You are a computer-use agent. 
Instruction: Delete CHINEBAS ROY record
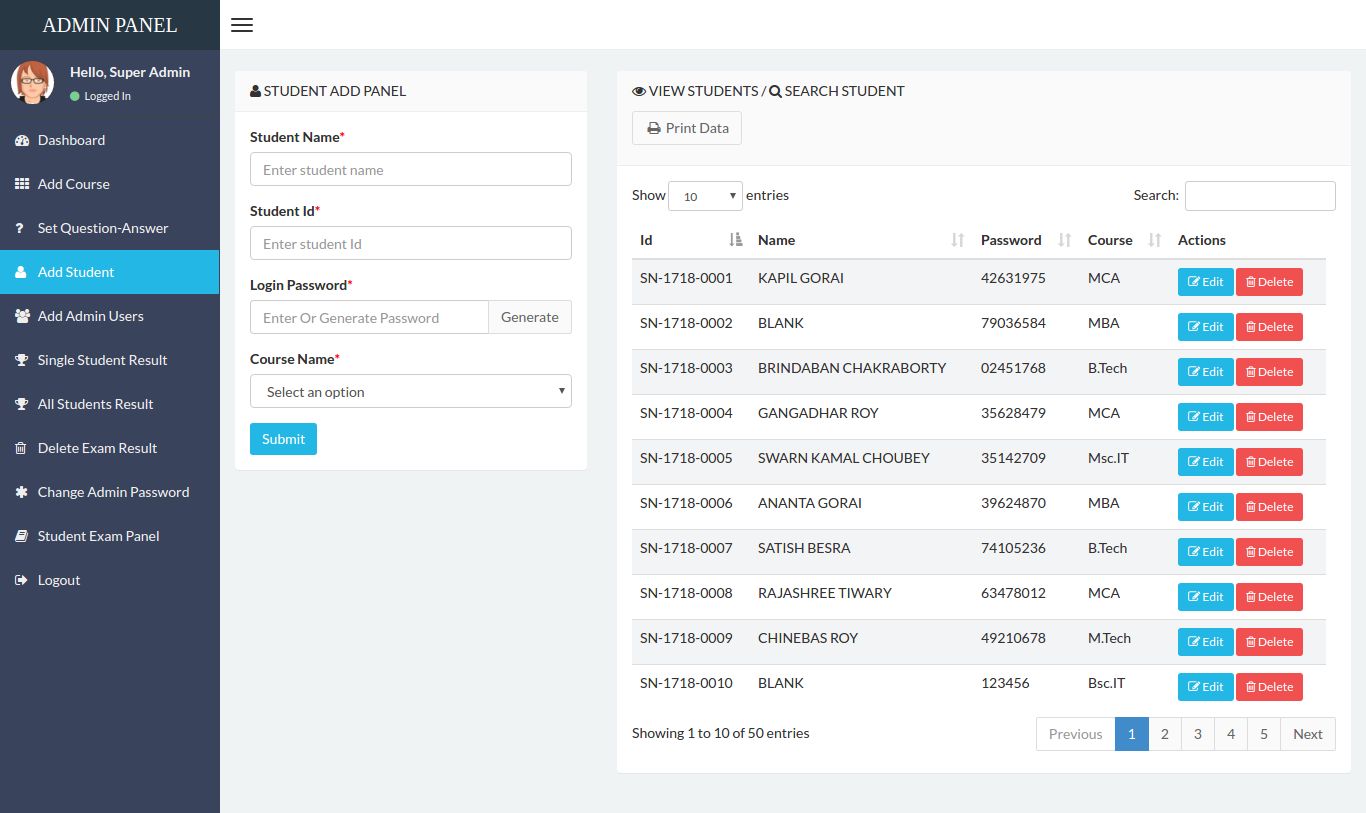pyautogui.click(x=1269, y=642)
